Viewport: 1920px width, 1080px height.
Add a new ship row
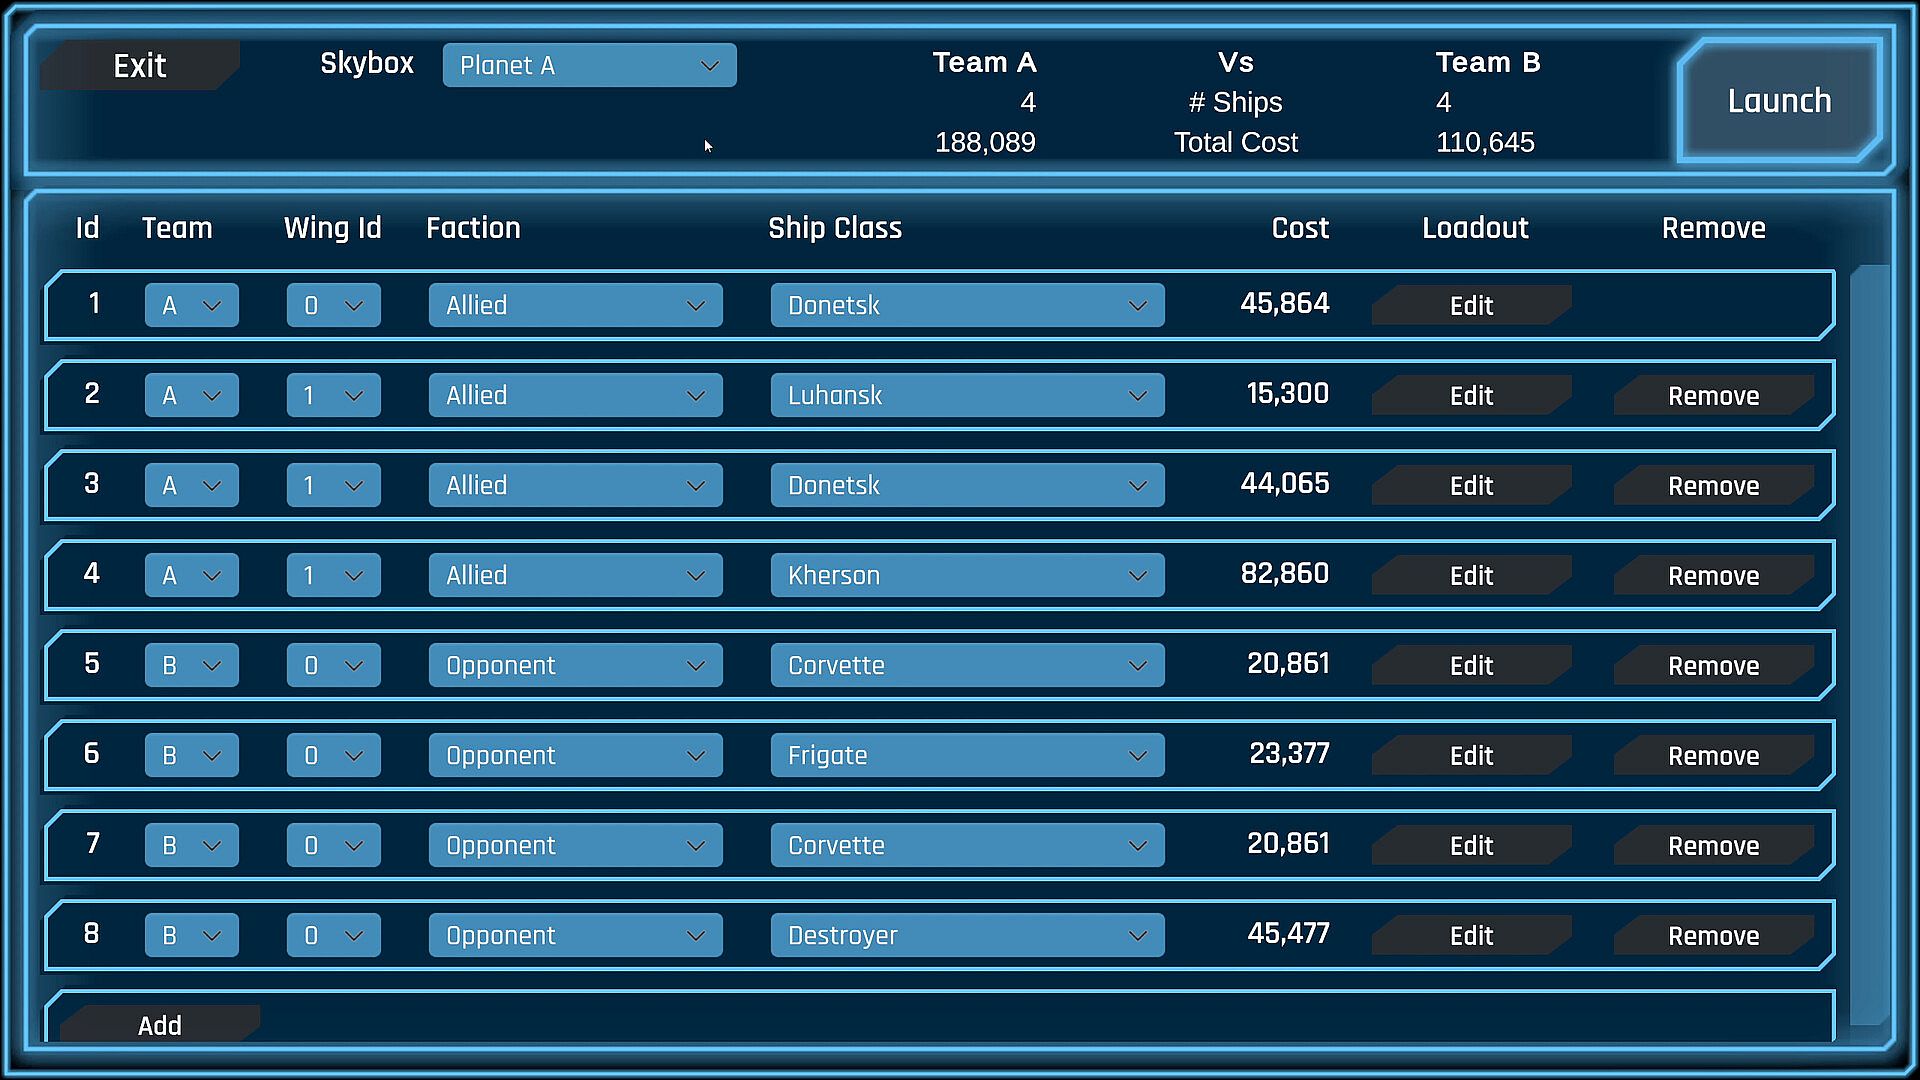tap(160, 1025)
